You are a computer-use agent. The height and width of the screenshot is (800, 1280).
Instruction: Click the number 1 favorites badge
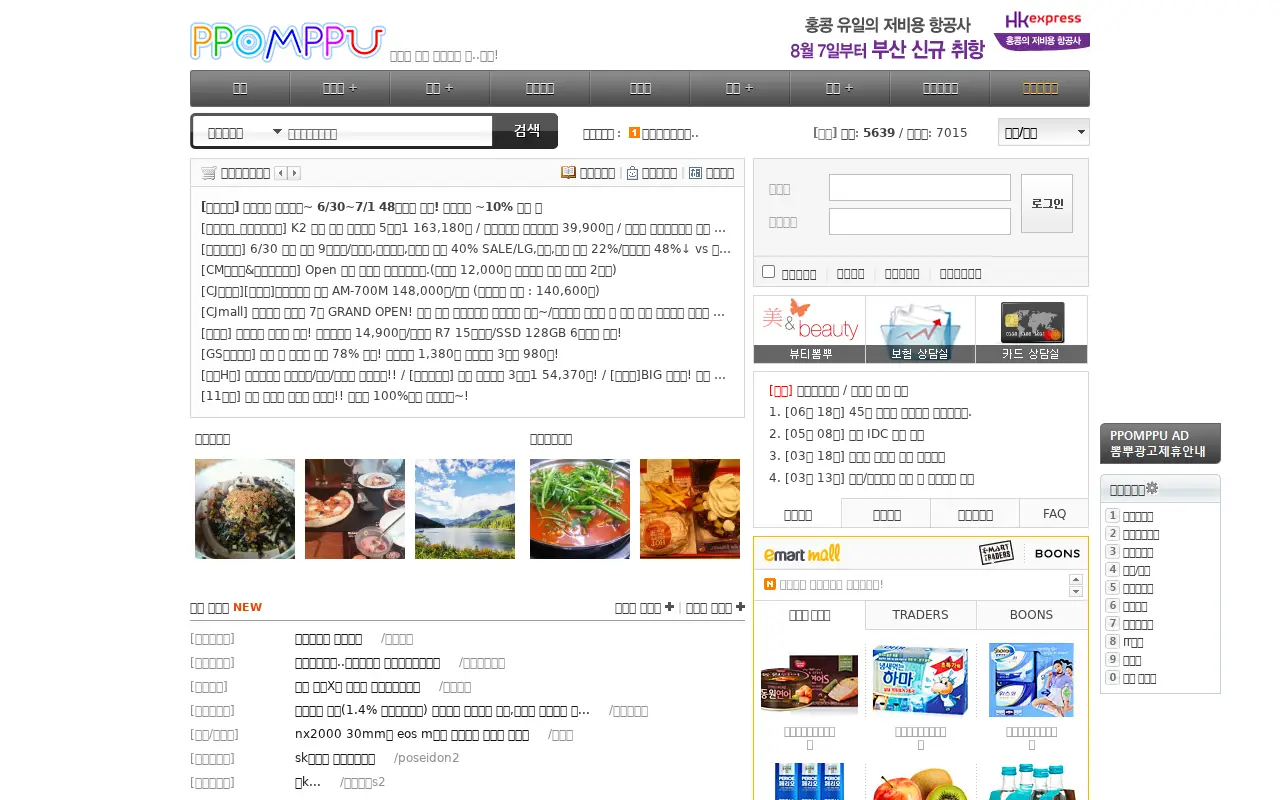(x=1112, y=516)
